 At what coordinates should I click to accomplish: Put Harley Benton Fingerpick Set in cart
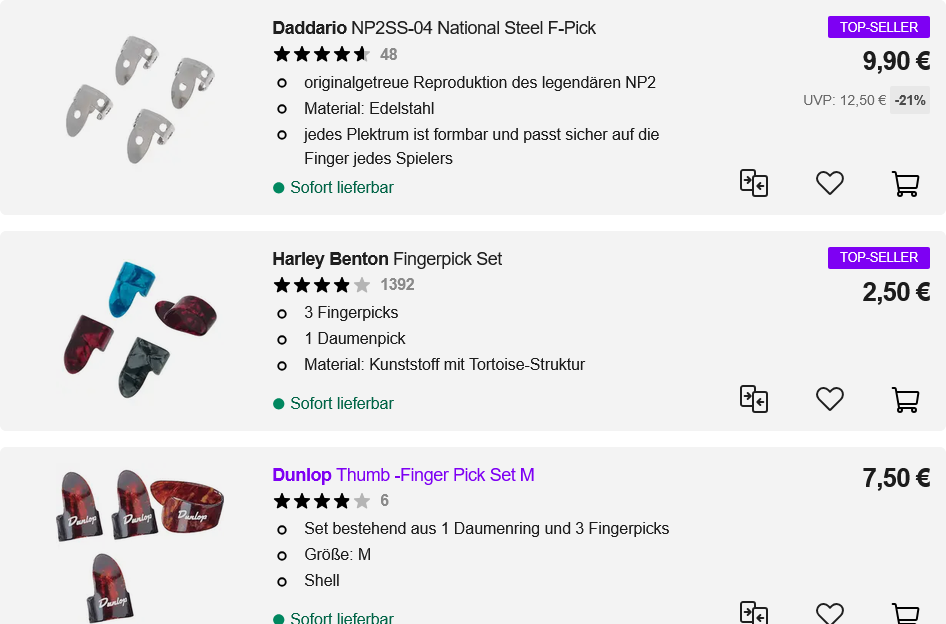pos(905,400)
